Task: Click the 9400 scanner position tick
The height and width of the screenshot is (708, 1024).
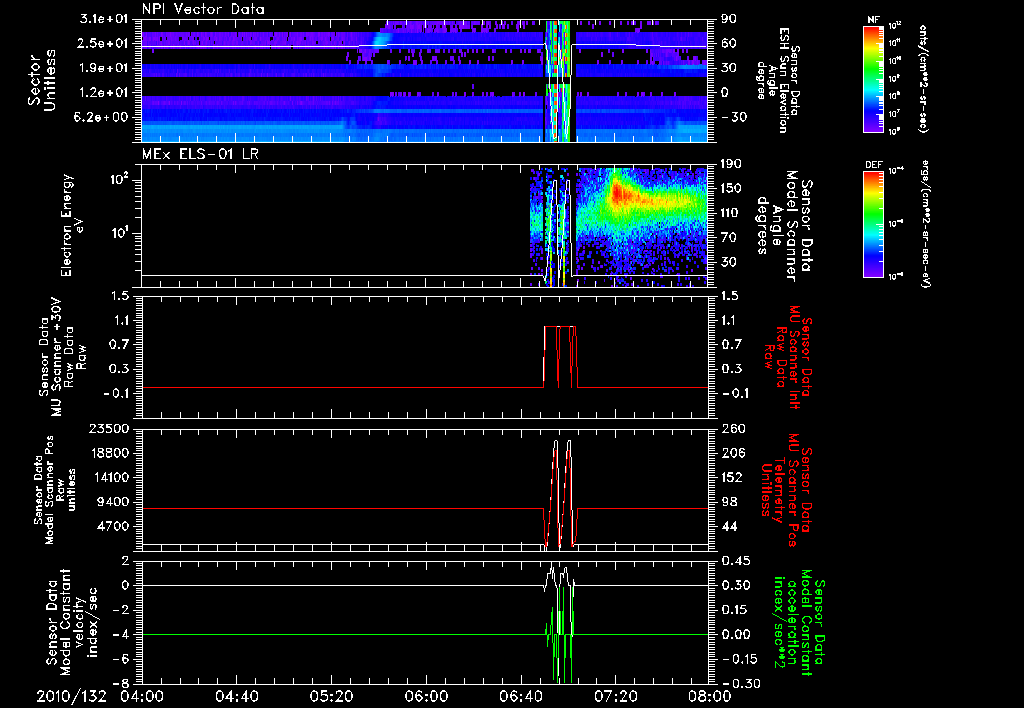Action: [113, 502]
